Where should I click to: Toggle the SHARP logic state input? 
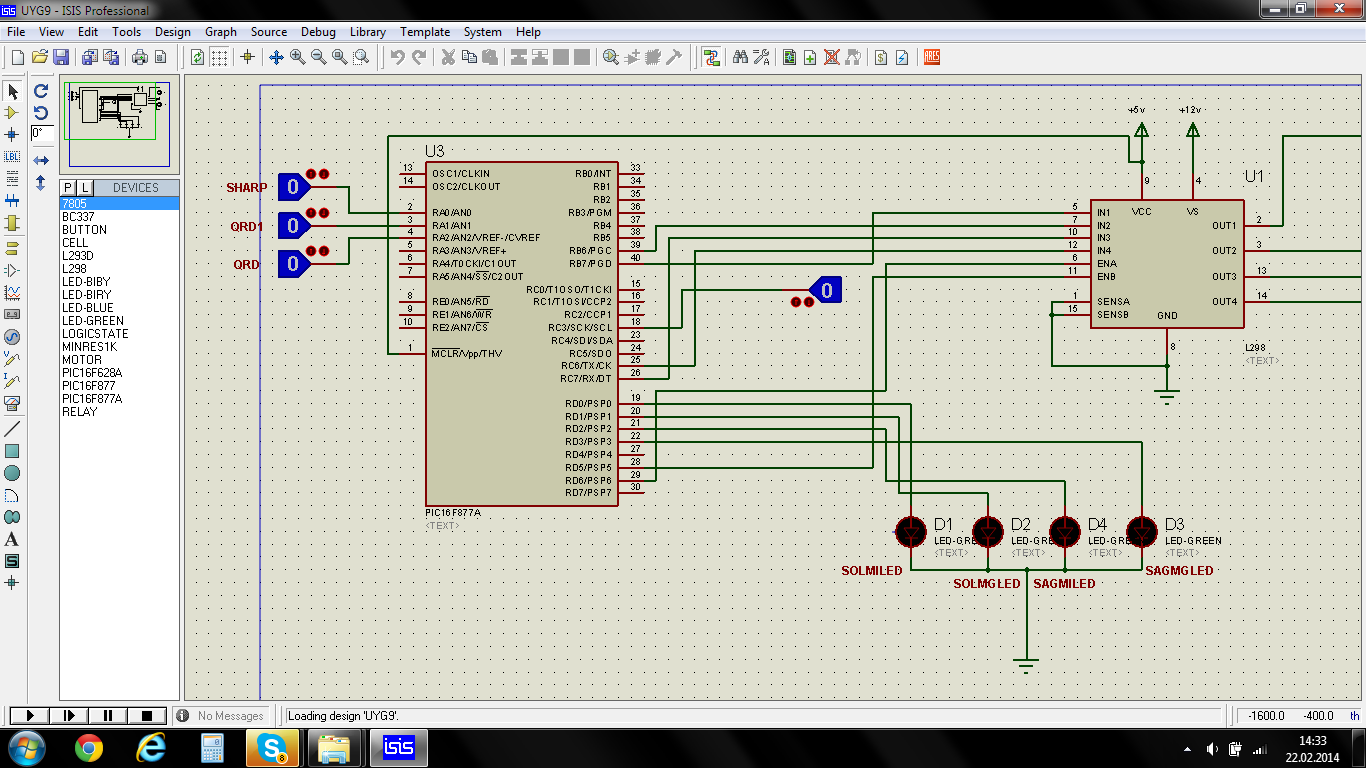(x=293, y=186)
